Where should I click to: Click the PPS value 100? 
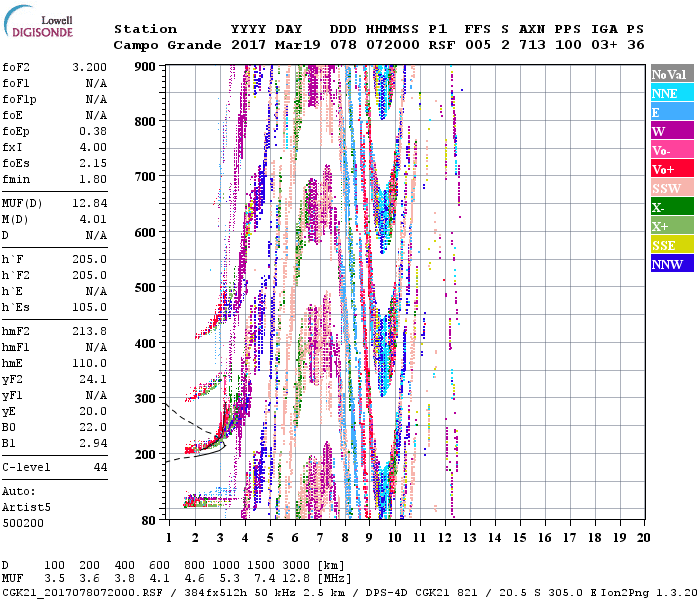coord(568,45)
